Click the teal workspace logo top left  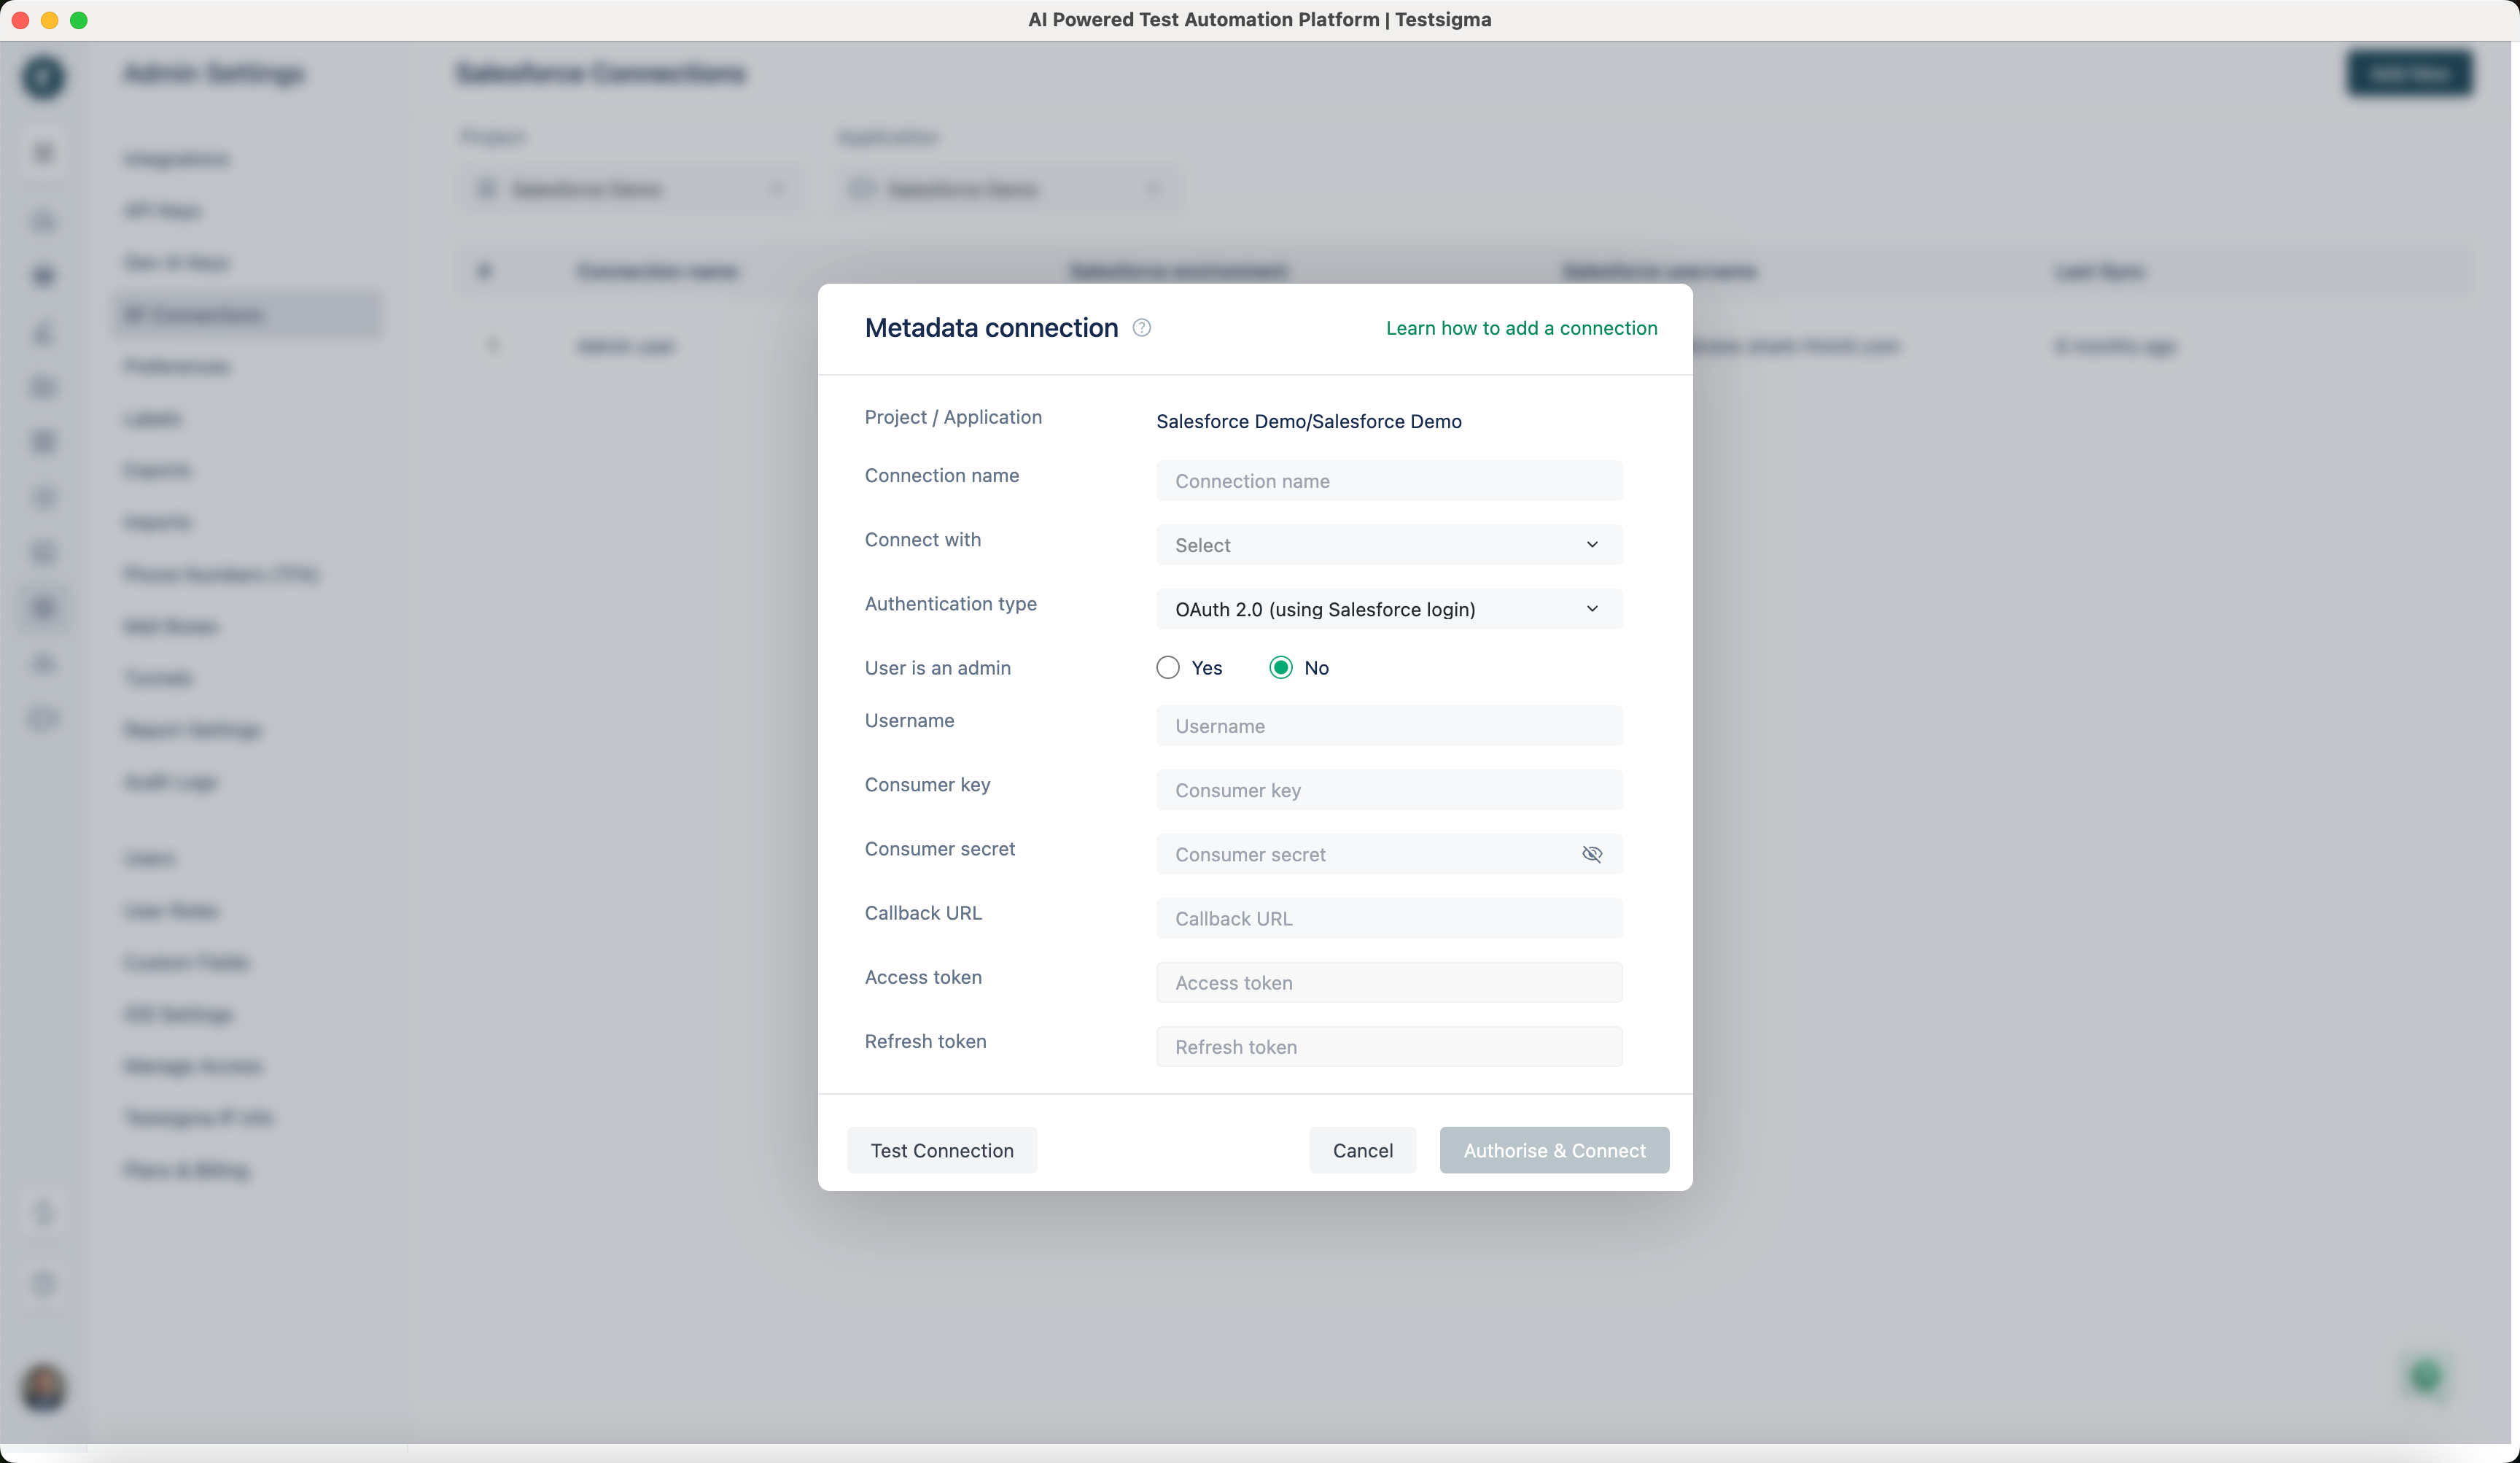click(43, 77)
